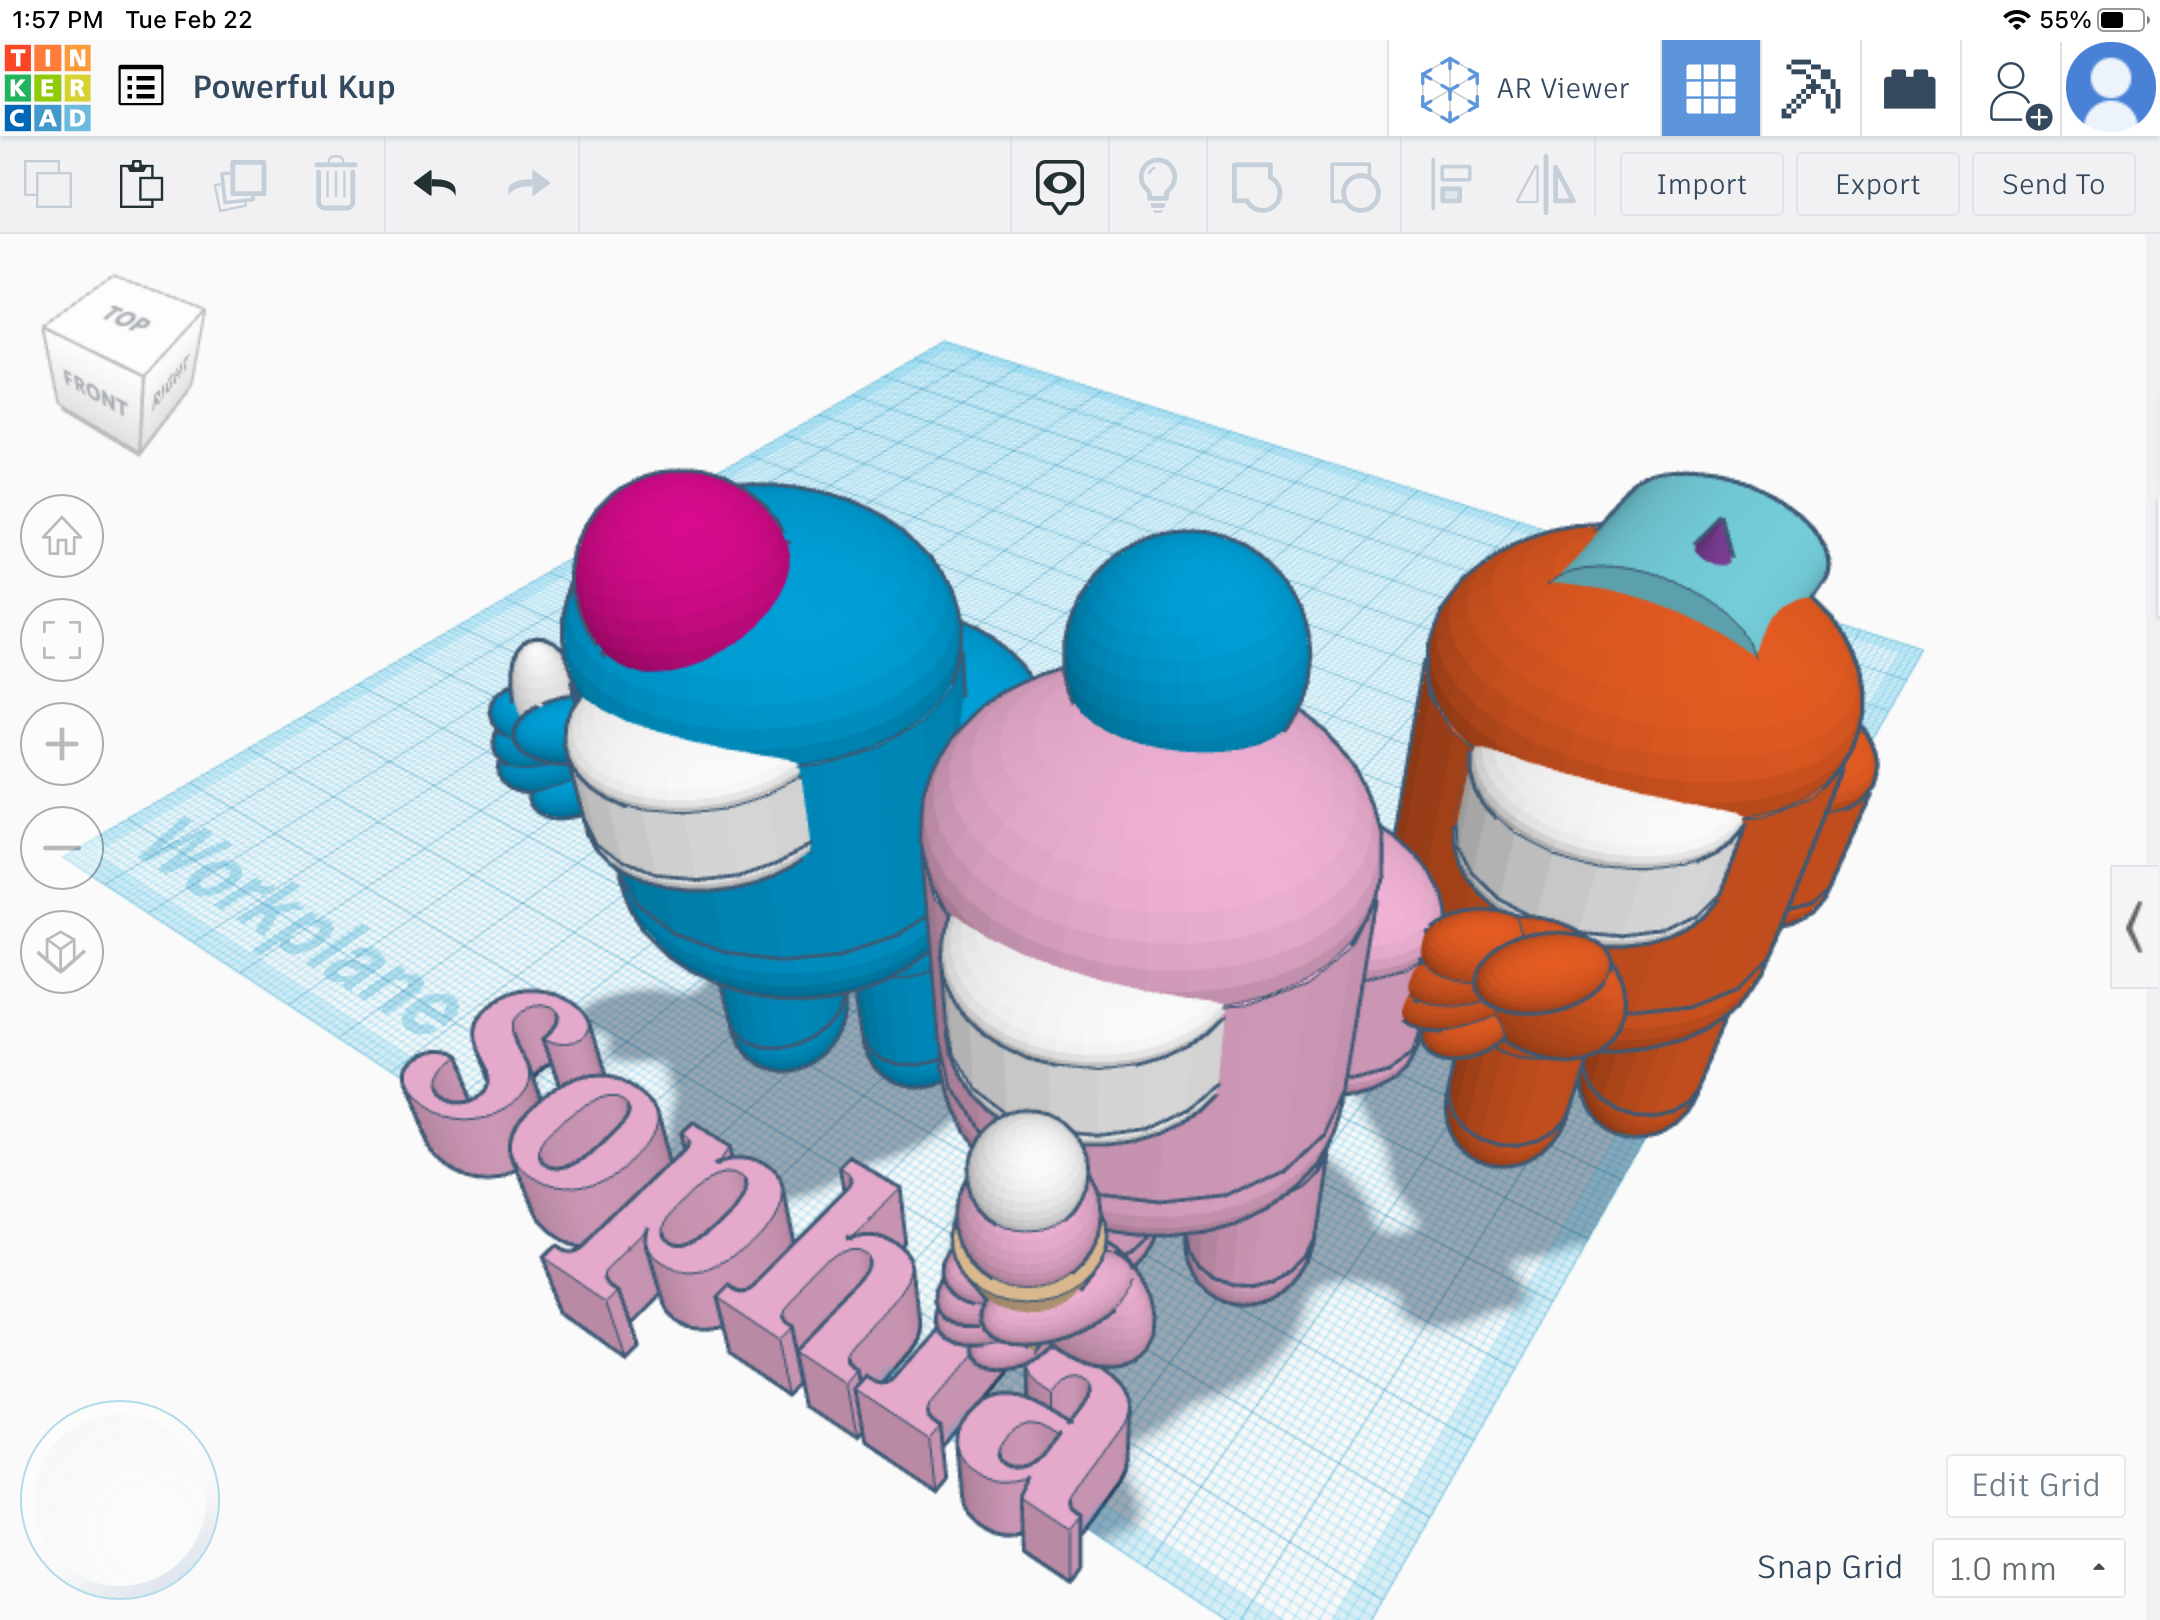Click Home view button
Viewport: 2160px width, 1620px height.
[62, 537]
